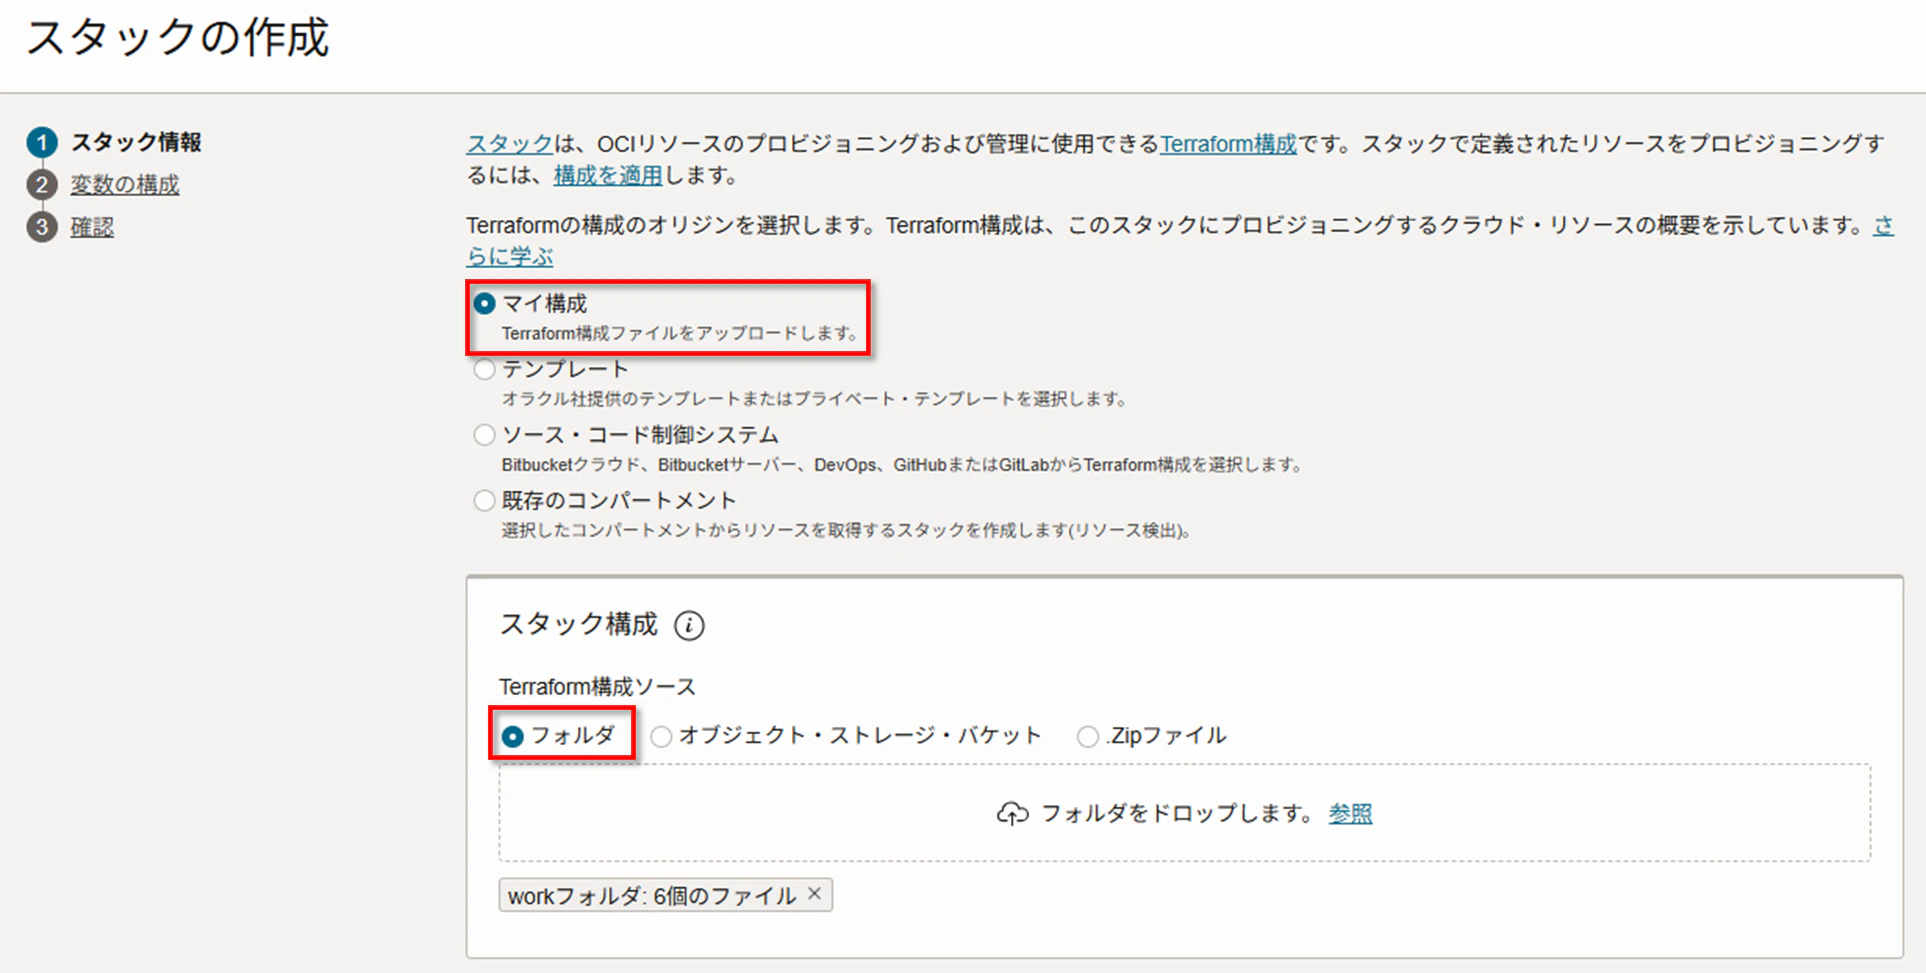
Task: Click the info icon next to スタック構成
Action: (x=689, y=626)
